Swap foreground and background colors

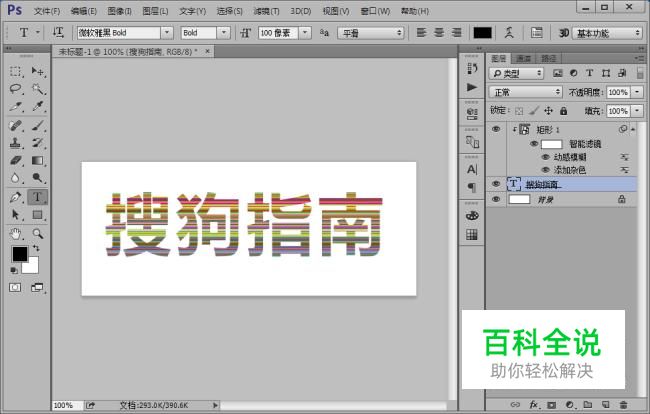36,248
